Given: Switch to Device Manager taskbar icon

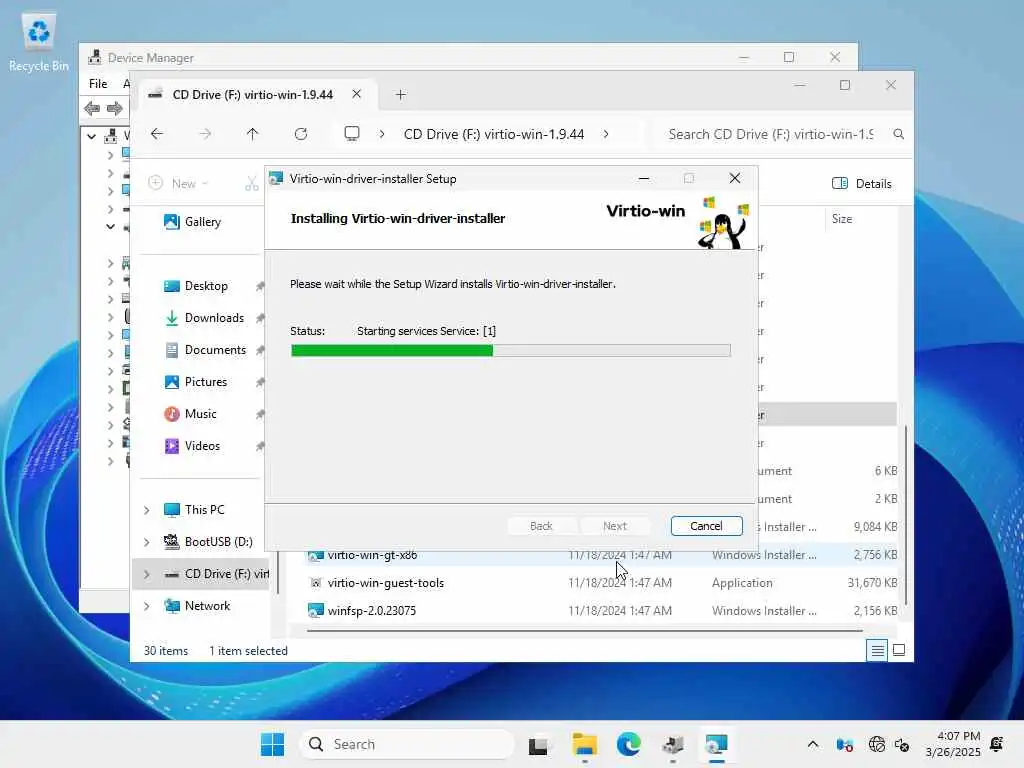Looking at the screenshot, I should point(673,744).
